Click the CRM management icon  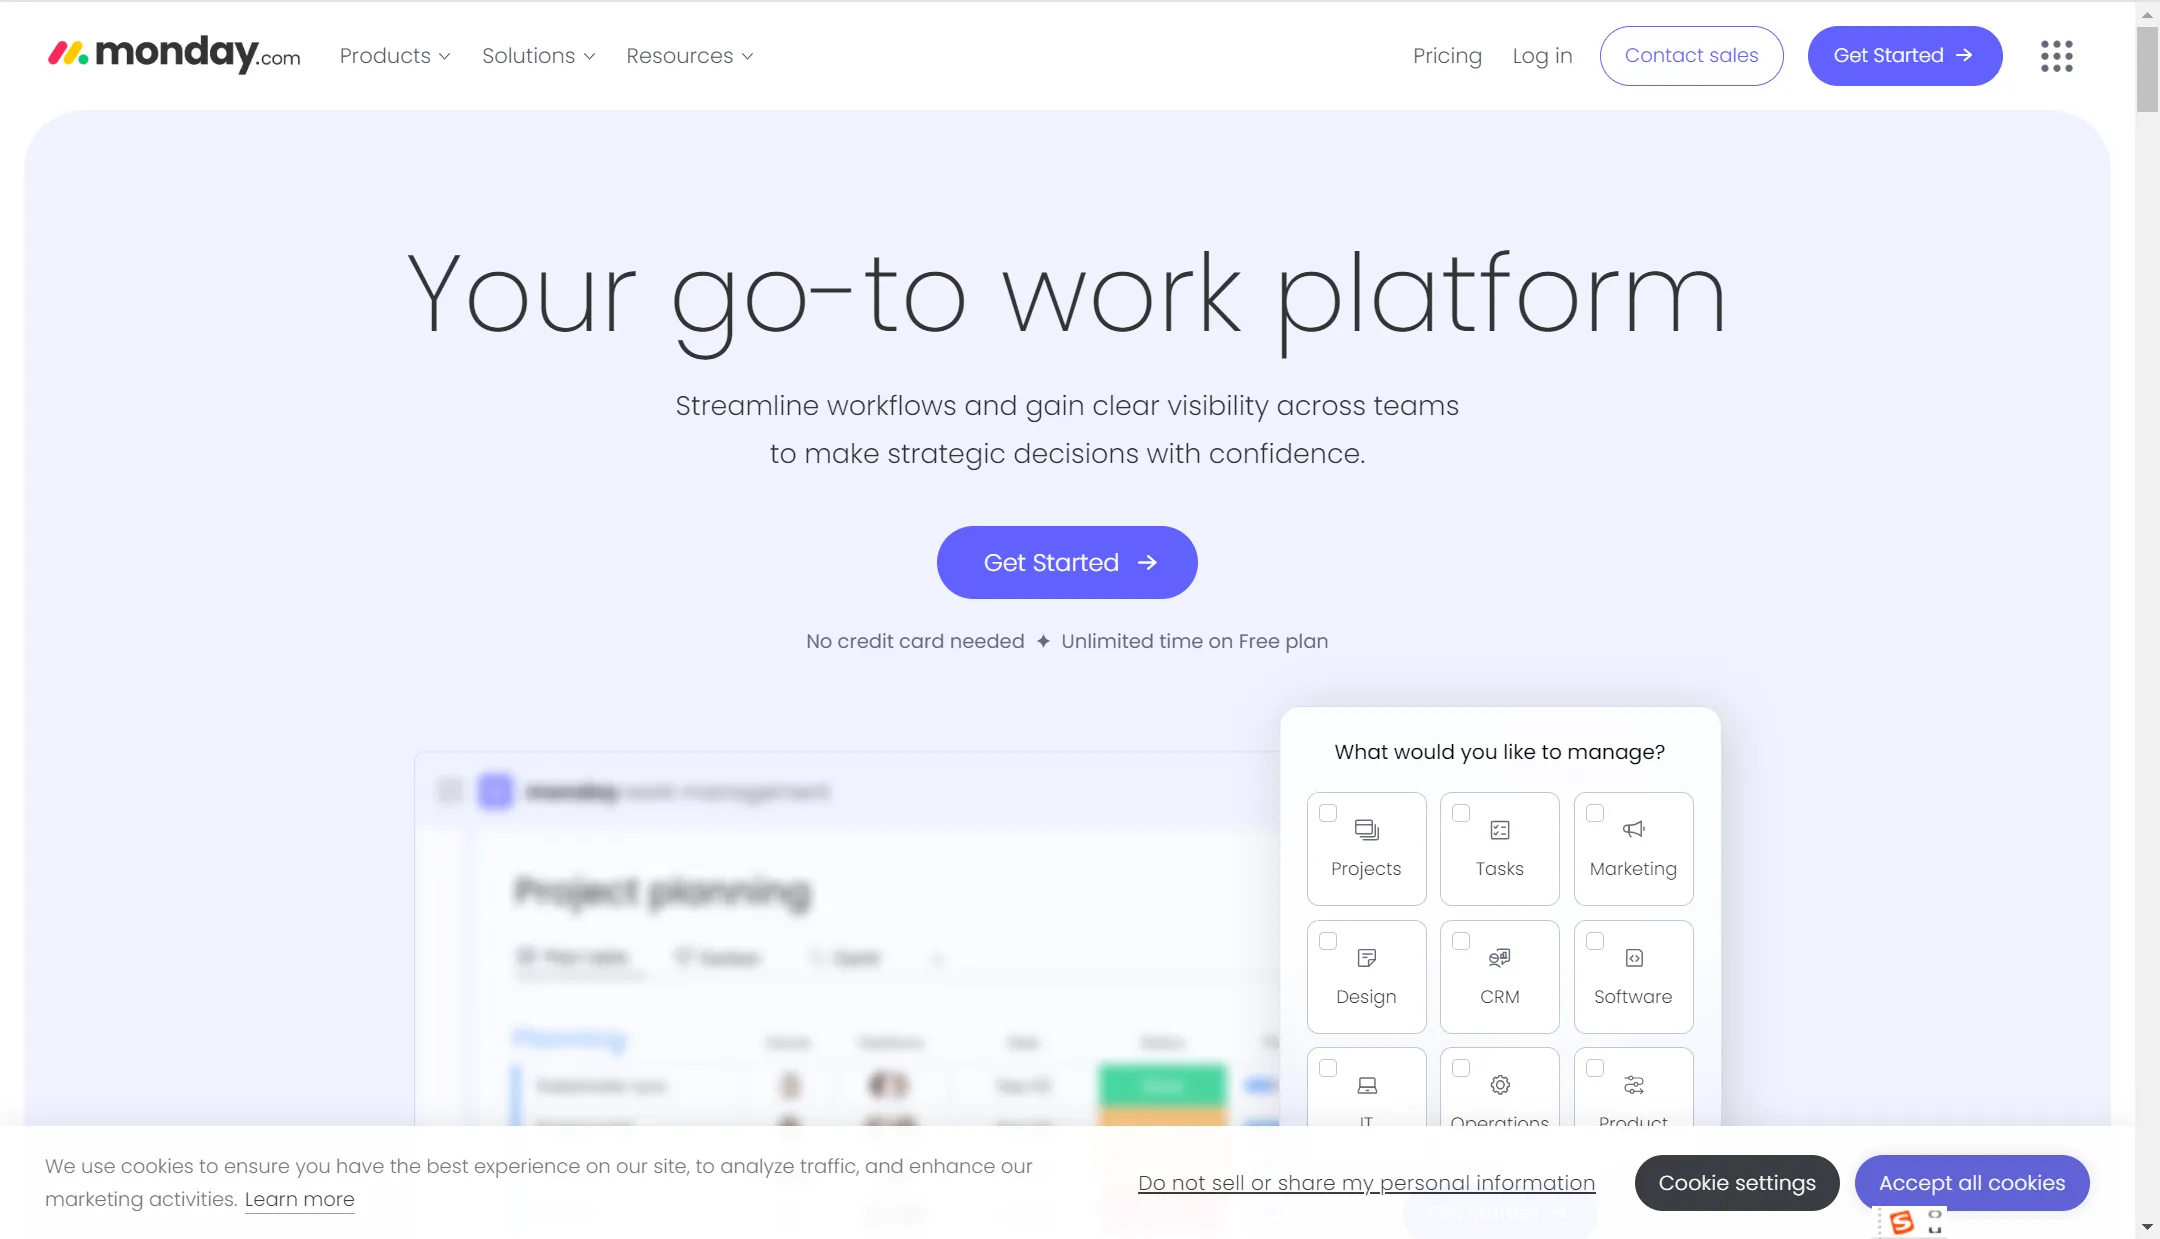(1500, 959)
